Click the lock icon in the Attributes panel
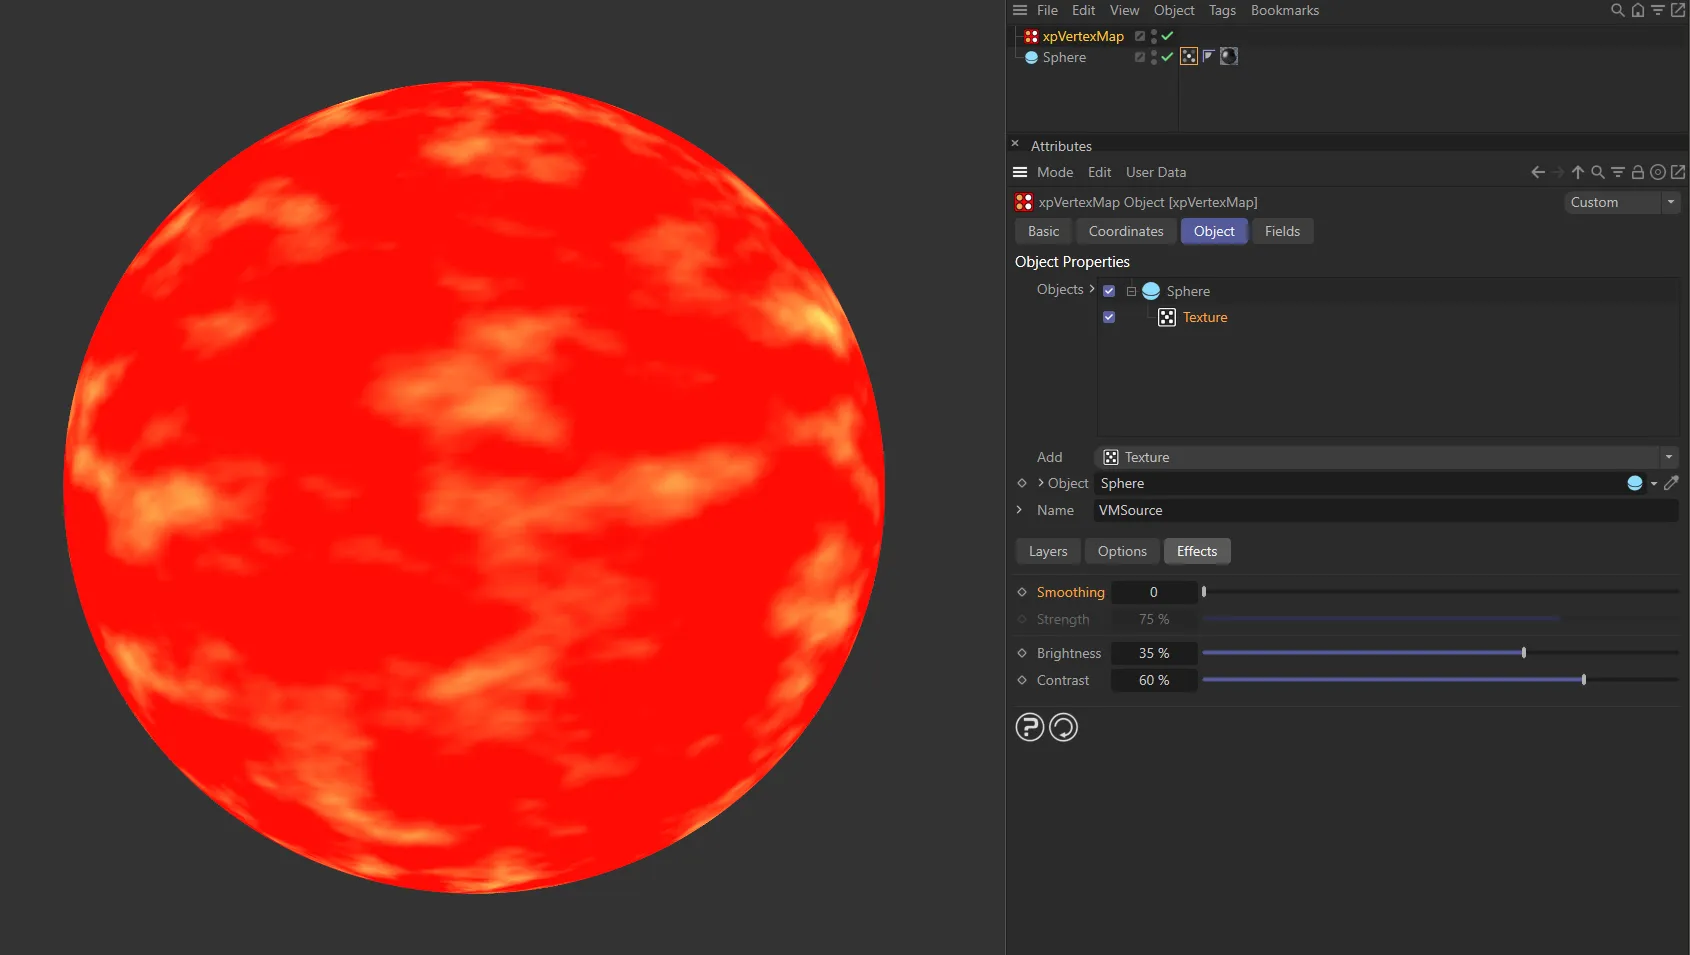The height and width of the screenshot is (955, 1690). 1638,172
